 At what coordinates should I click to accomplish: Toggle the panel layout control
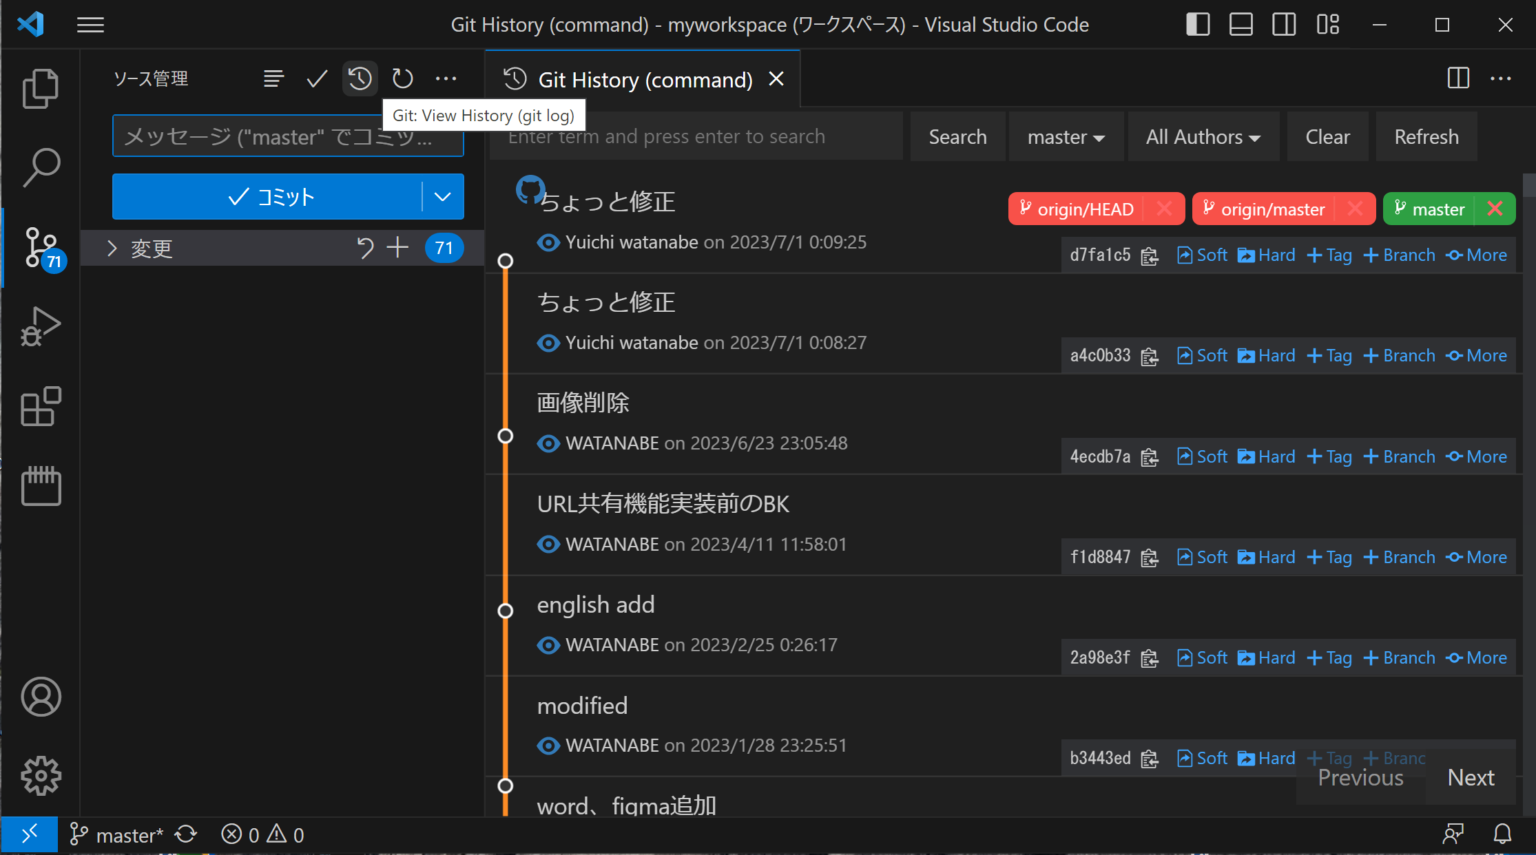(1241, 24)
